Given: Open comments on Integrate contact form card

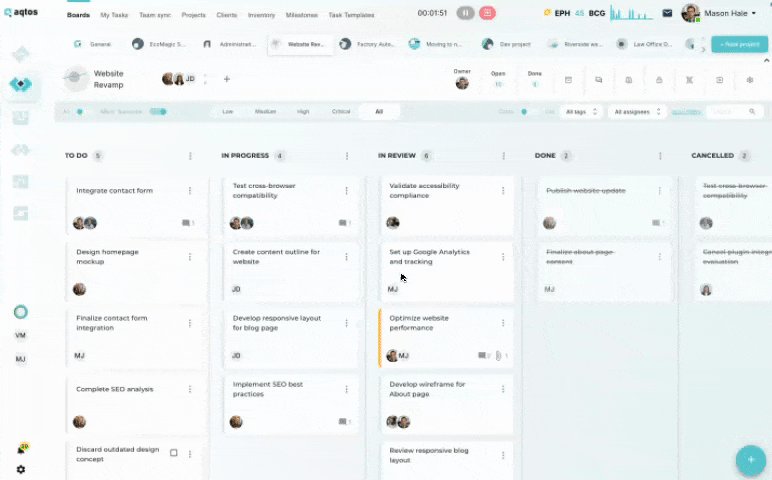Looking at the screenshot, I should [188, 223].
